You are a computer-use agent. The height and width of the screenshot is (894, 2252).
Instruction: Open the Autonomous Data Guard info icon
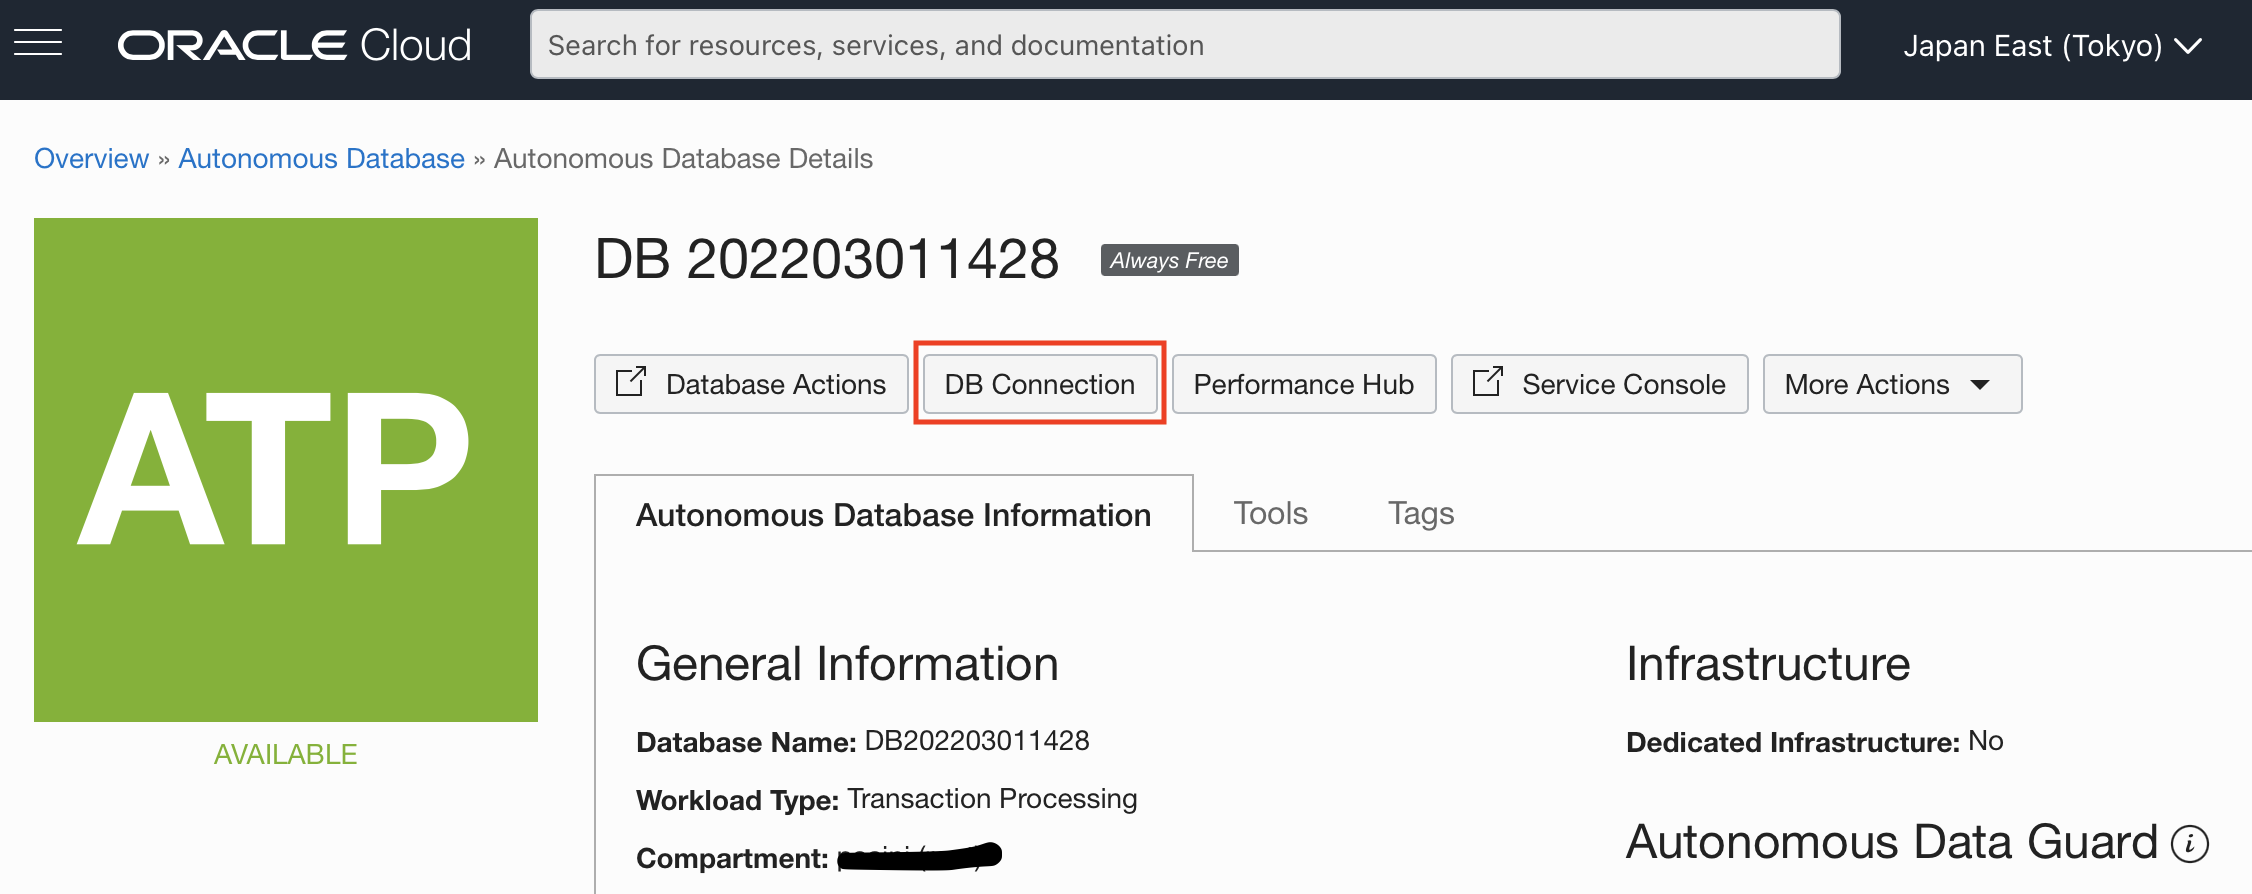(2190, 844)
